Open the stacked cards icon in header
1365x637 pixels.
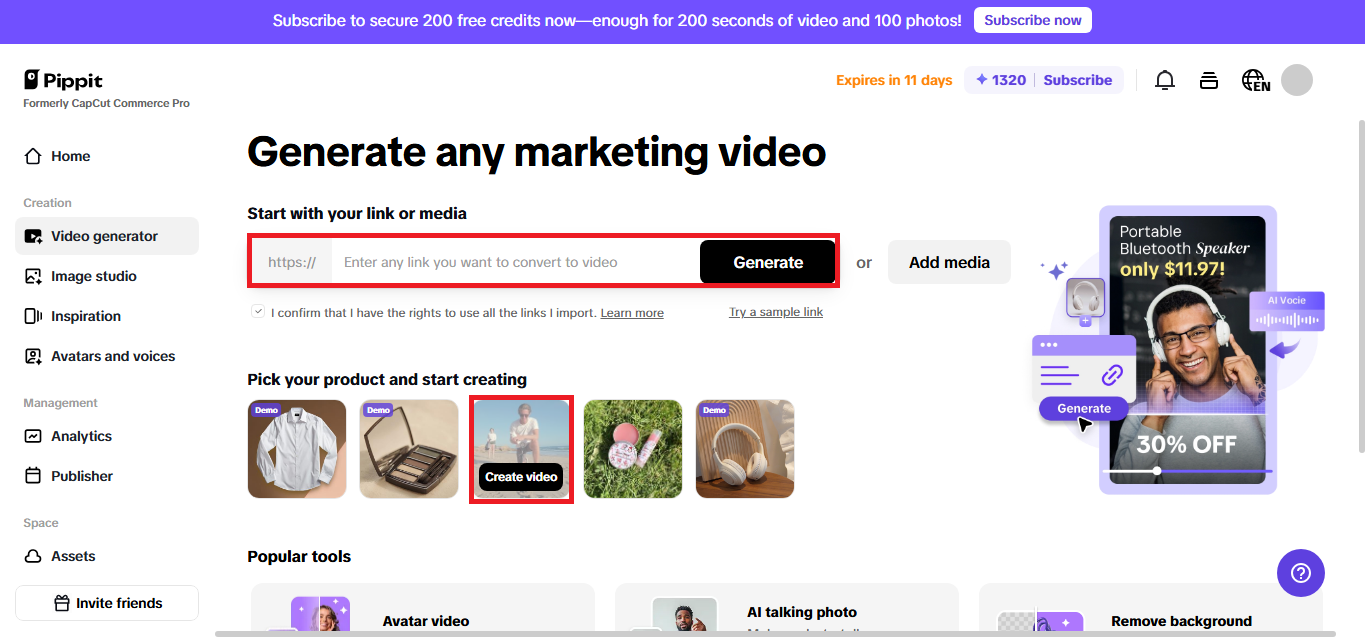coord(1209,80)
